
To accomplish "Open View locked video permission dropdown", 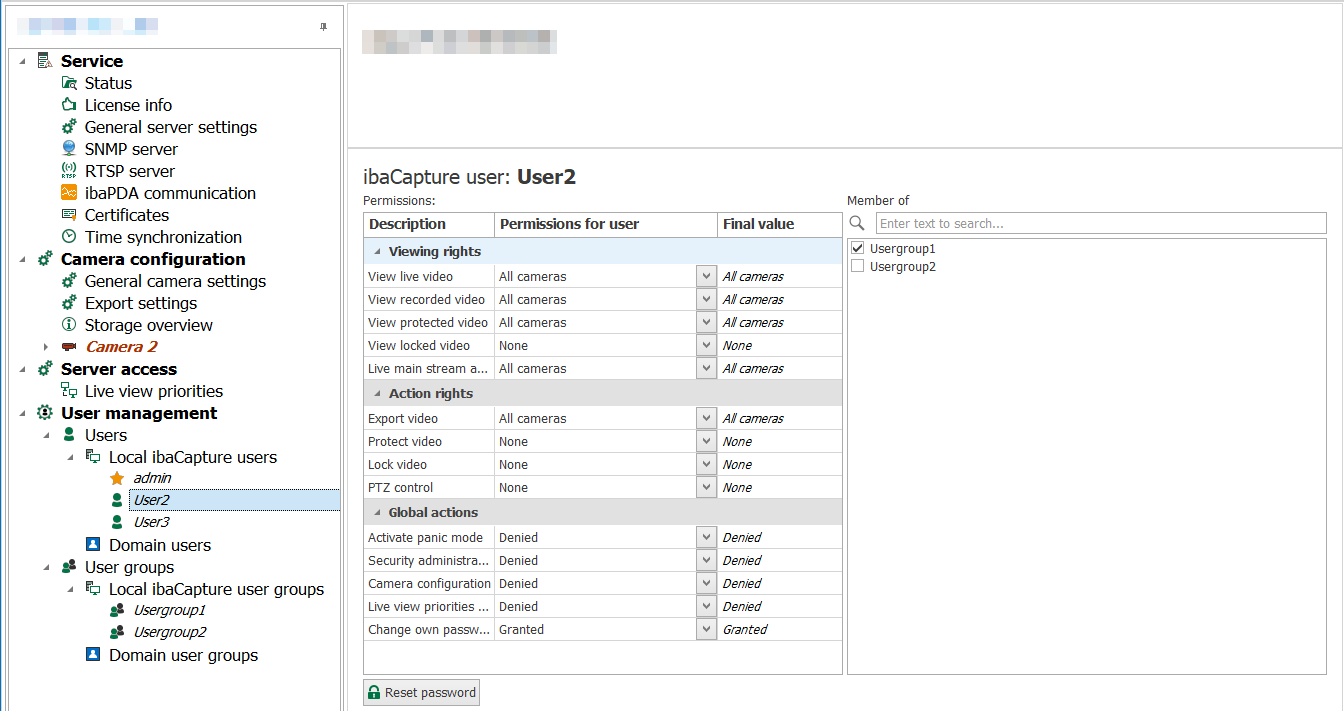I will click(x=706, y=345).
